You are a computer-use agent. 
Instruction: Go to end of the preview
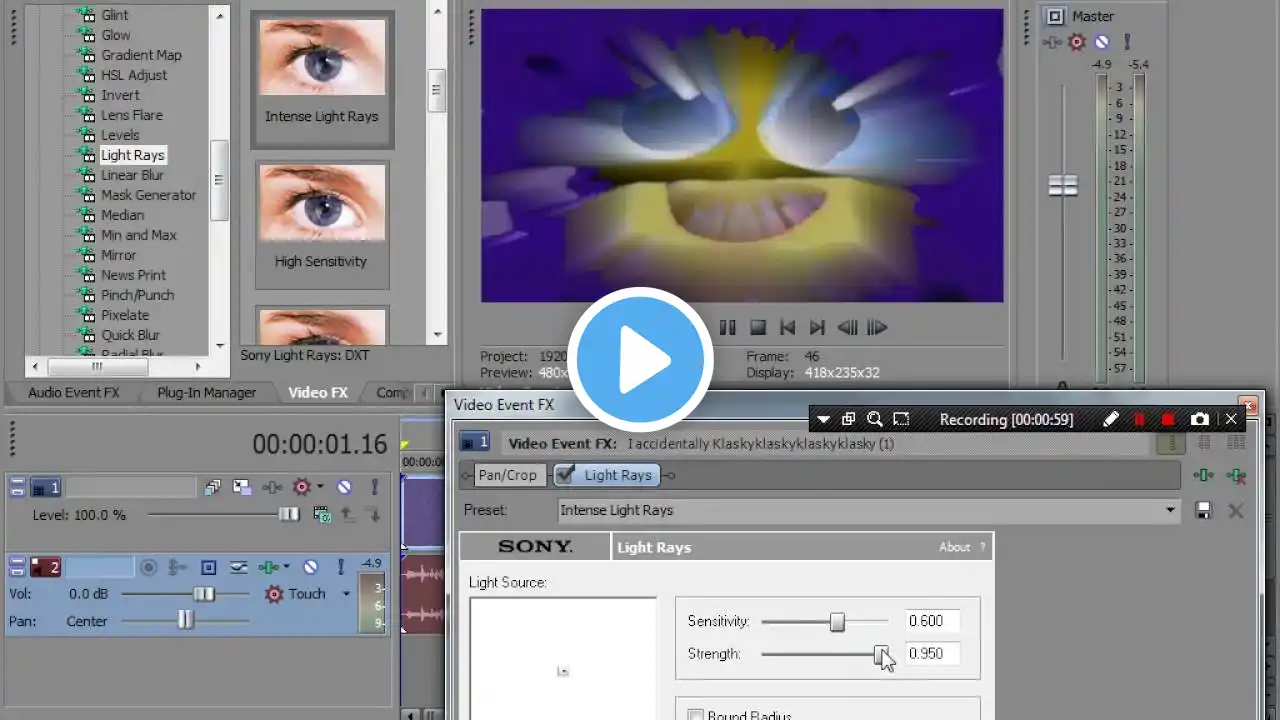pyautogui.click(x=817, y=327)
